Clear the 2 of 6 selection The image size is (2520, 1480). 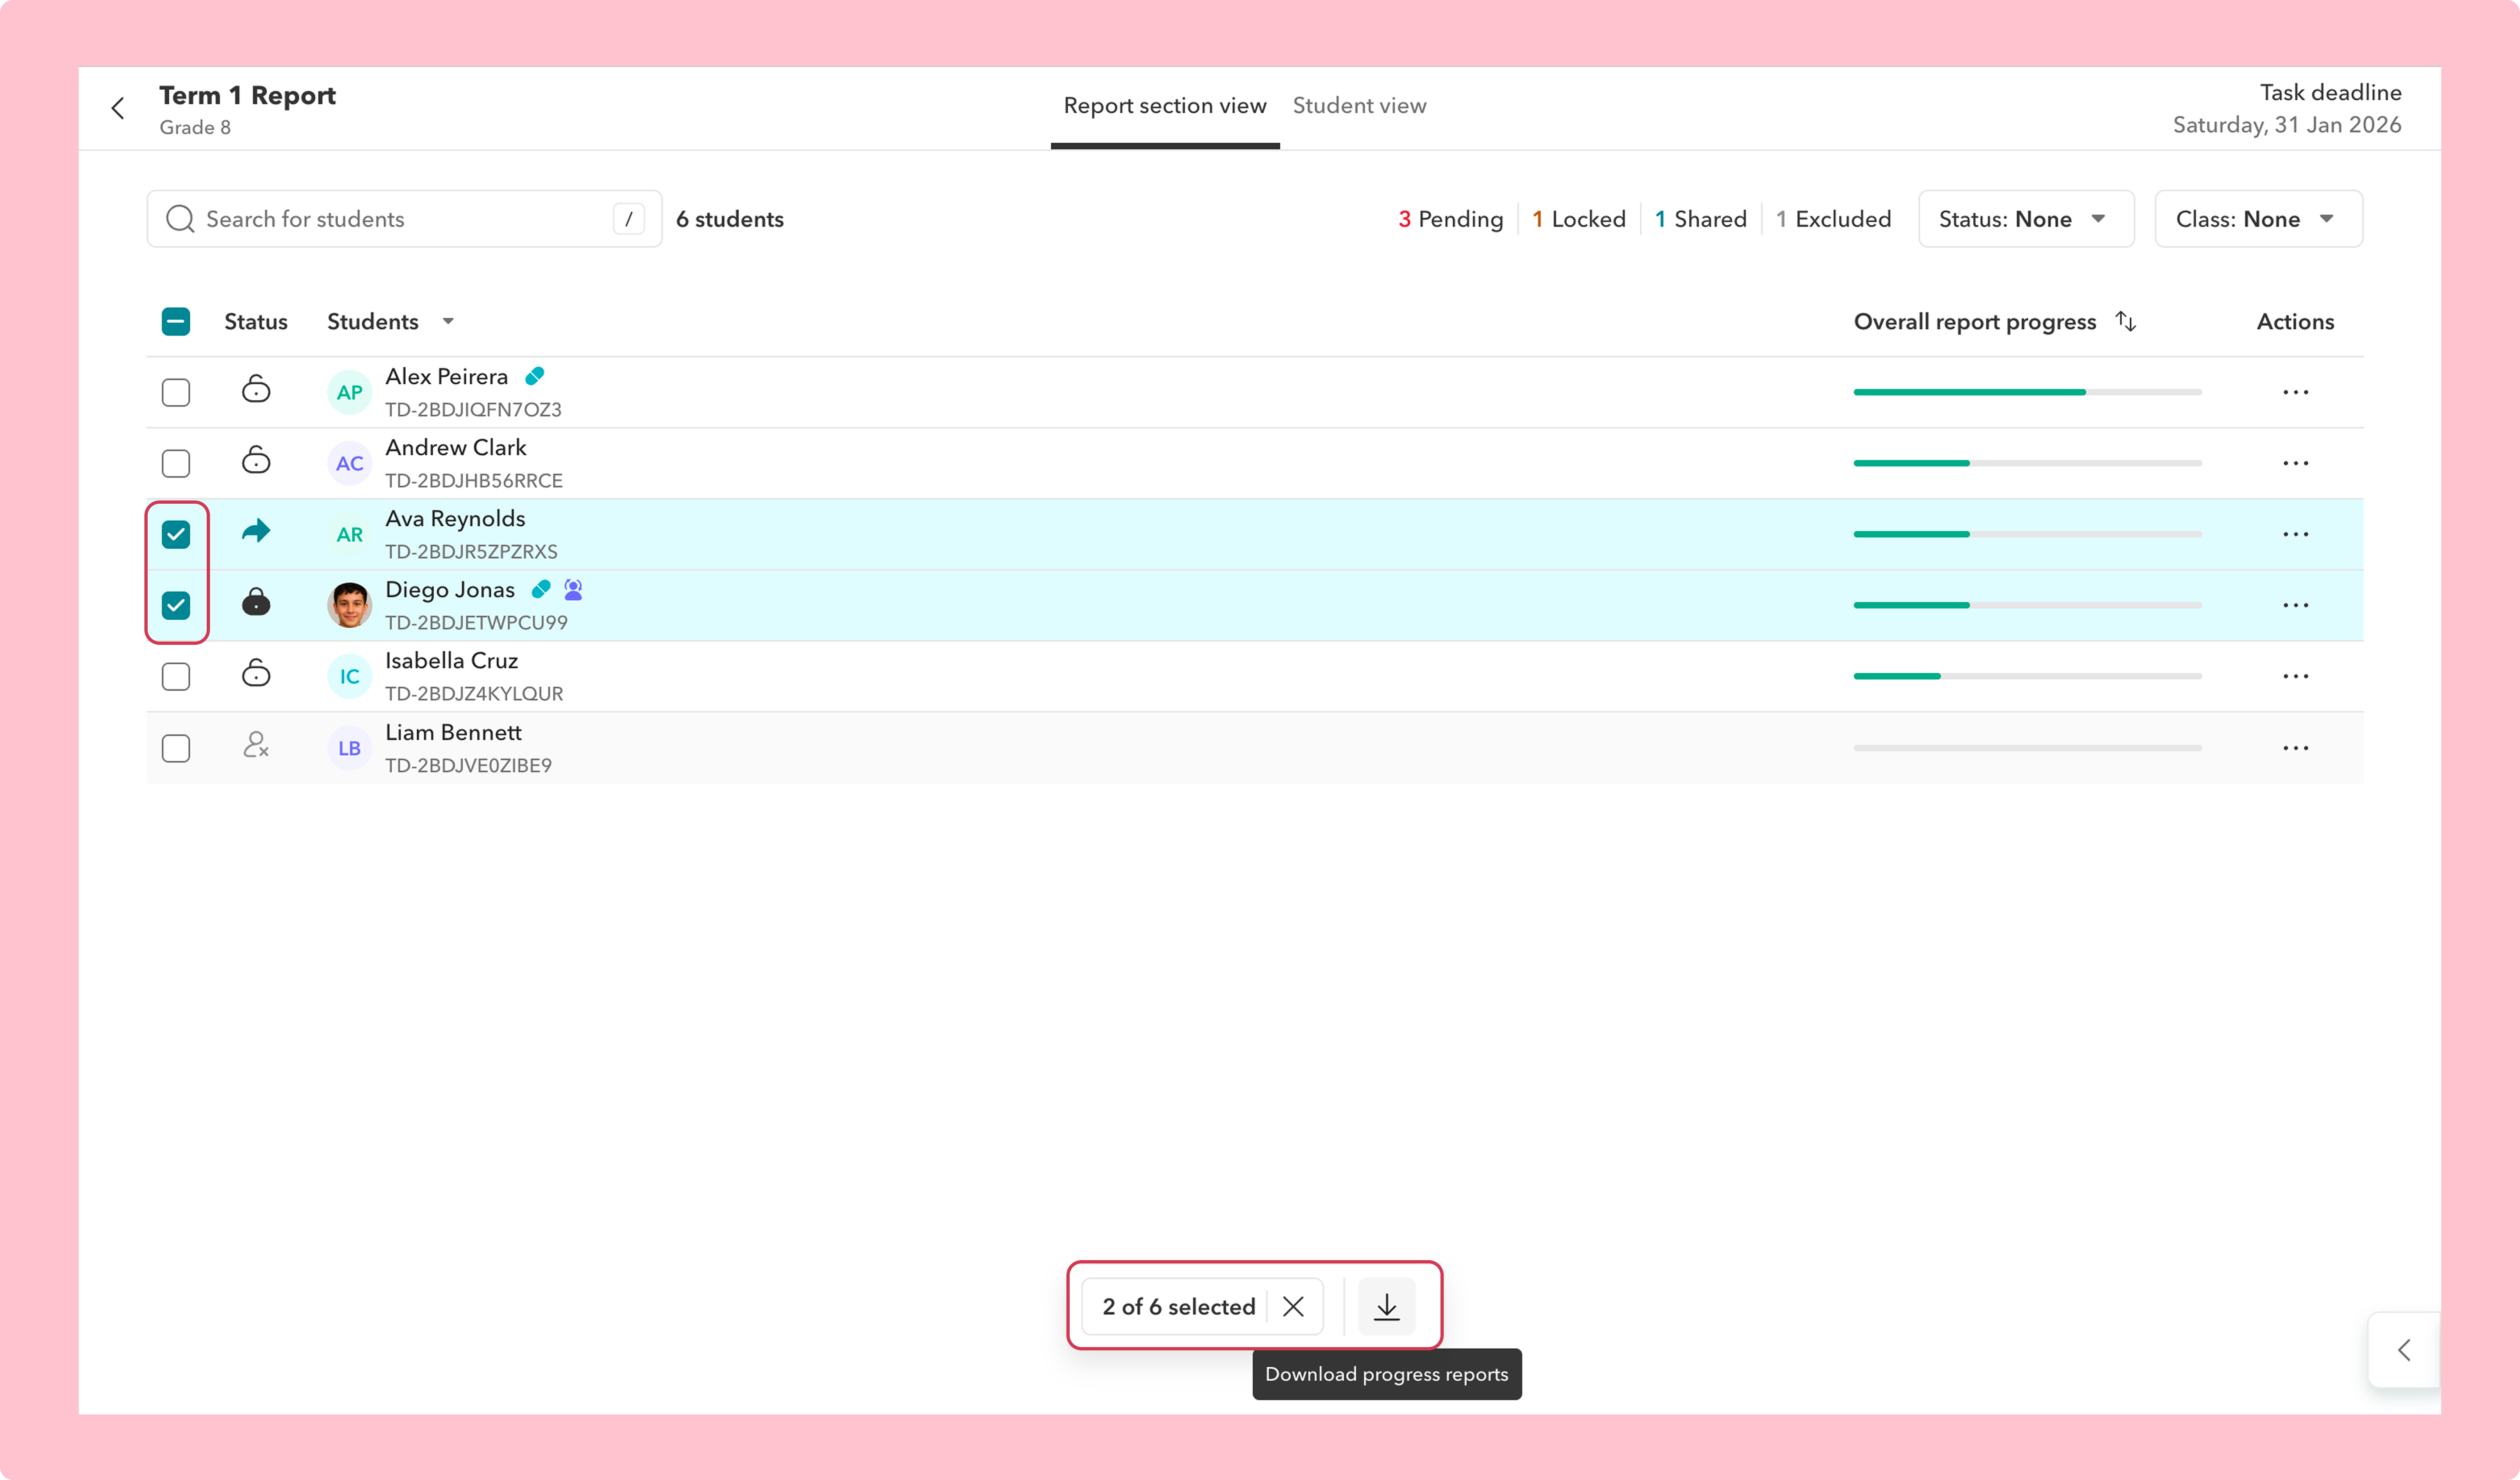click(1293, 1306)
